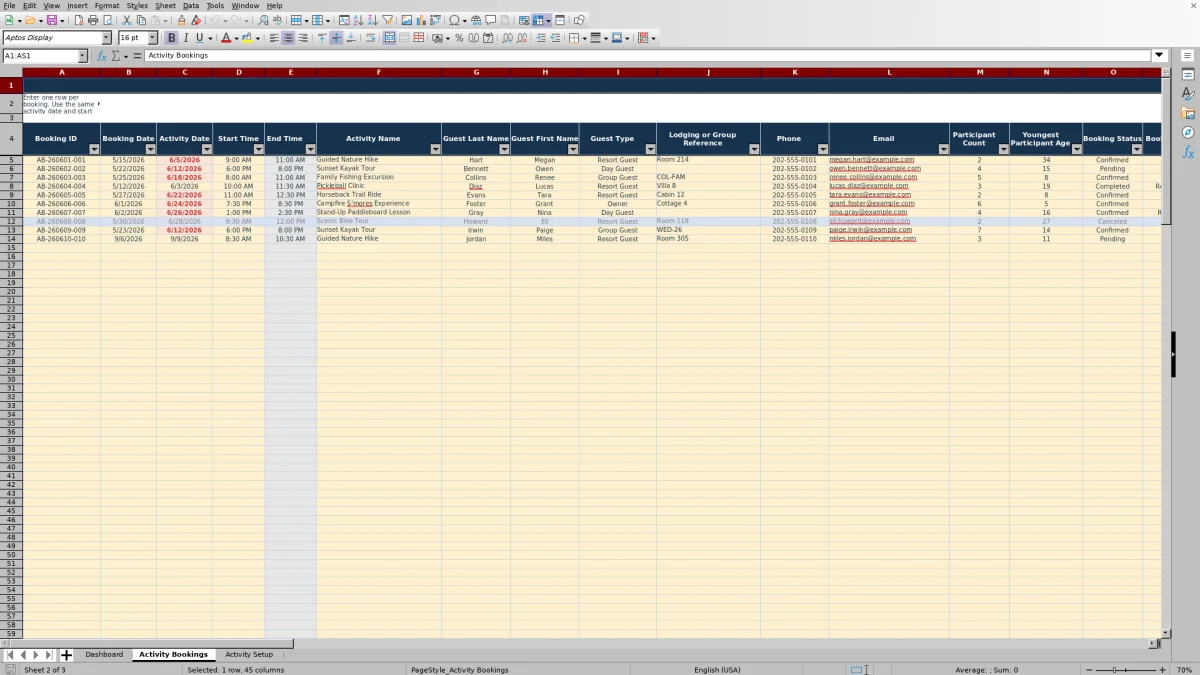Open Guest Type column filter dropdown
Viewport: 1200px width, 675px height.
click(x=651, y=149)
